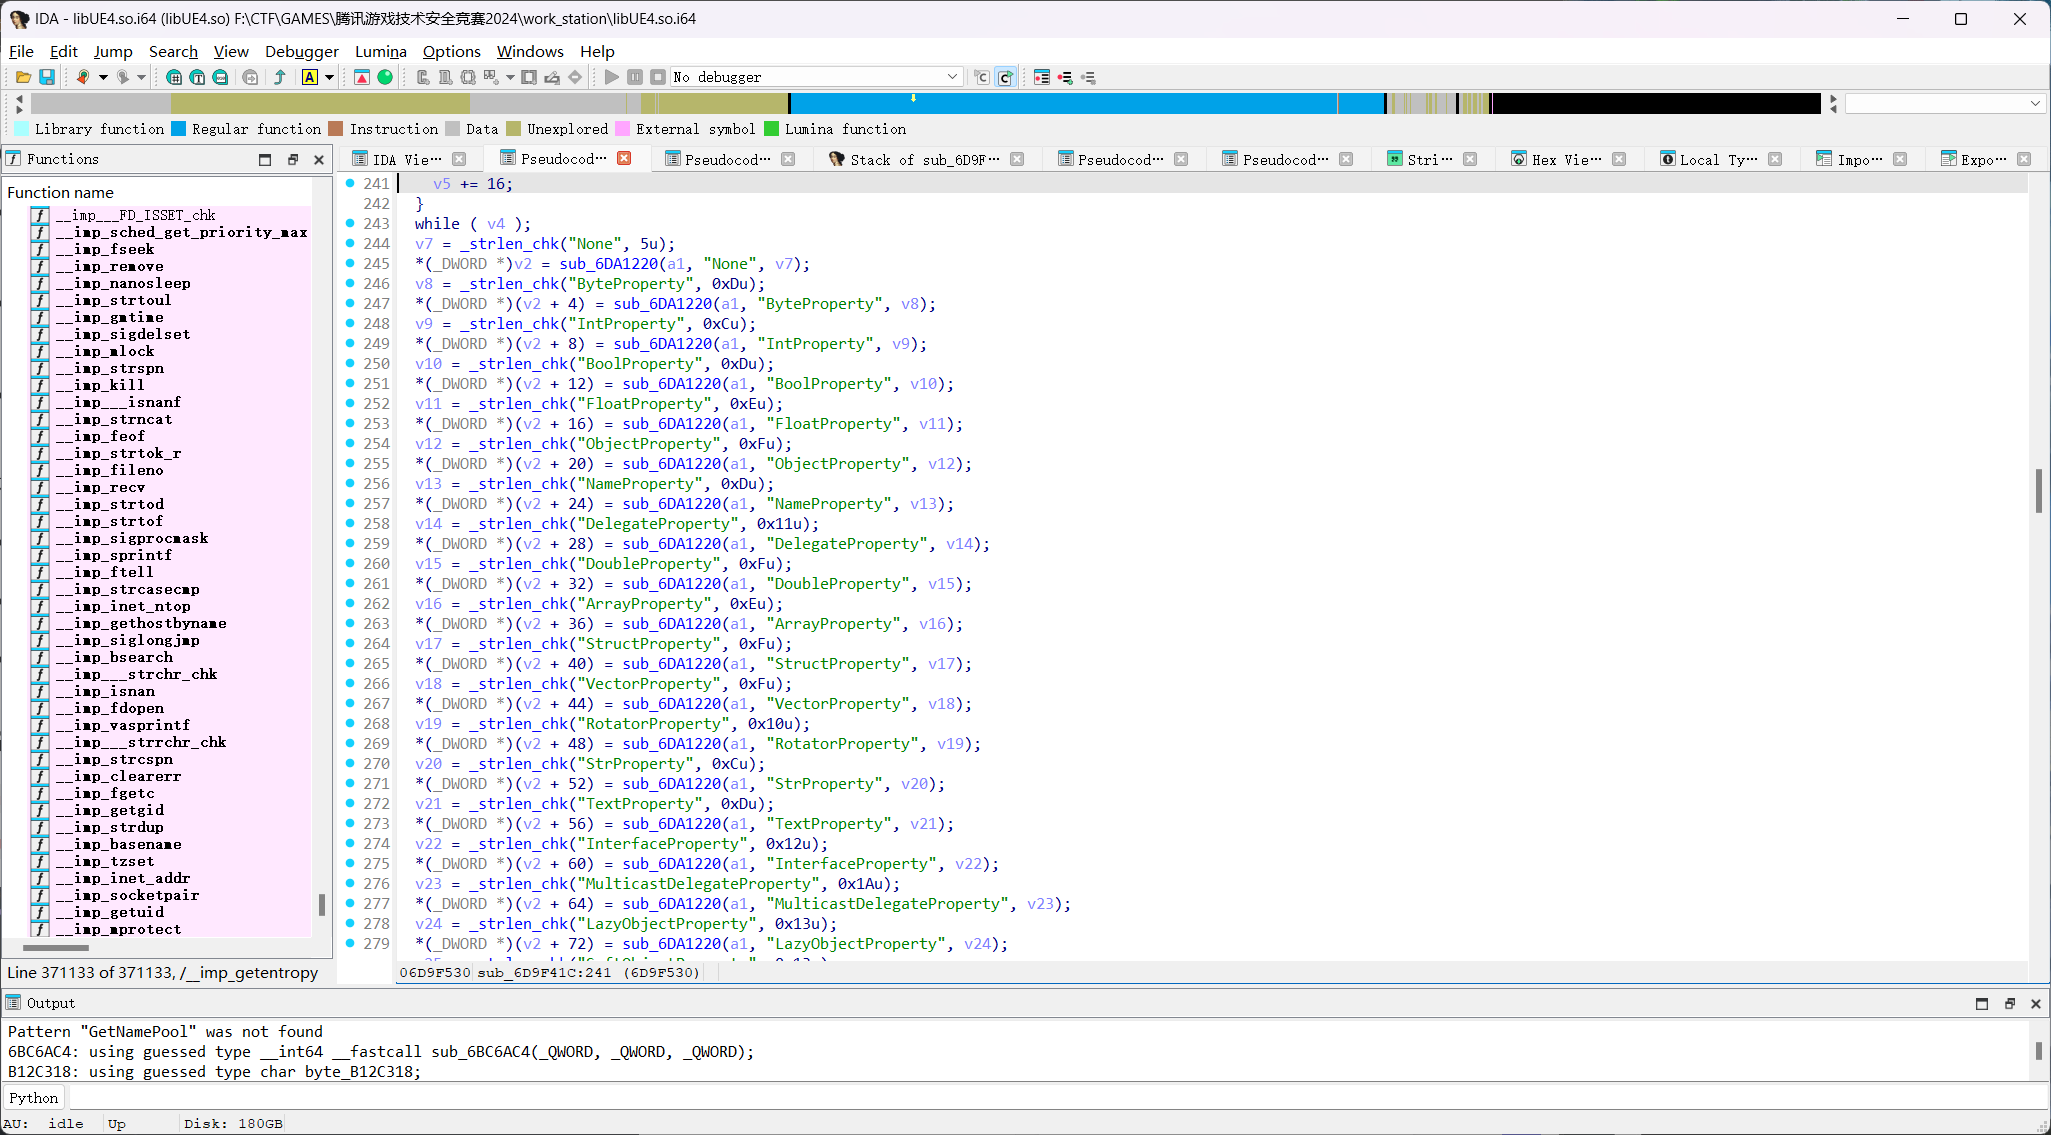Viewport: 2051px width, 1135px height.
Task: Click the blue up-arrow jump icon
Action: coord(280,77)
